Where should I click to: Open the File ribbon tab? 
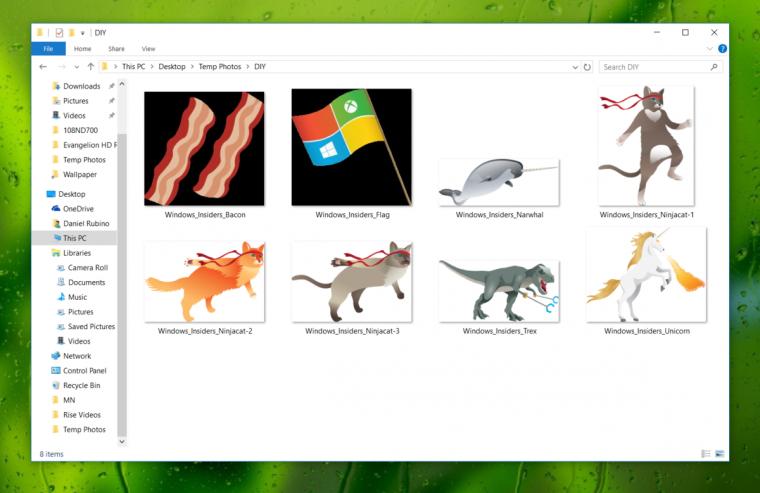point(48,49)
